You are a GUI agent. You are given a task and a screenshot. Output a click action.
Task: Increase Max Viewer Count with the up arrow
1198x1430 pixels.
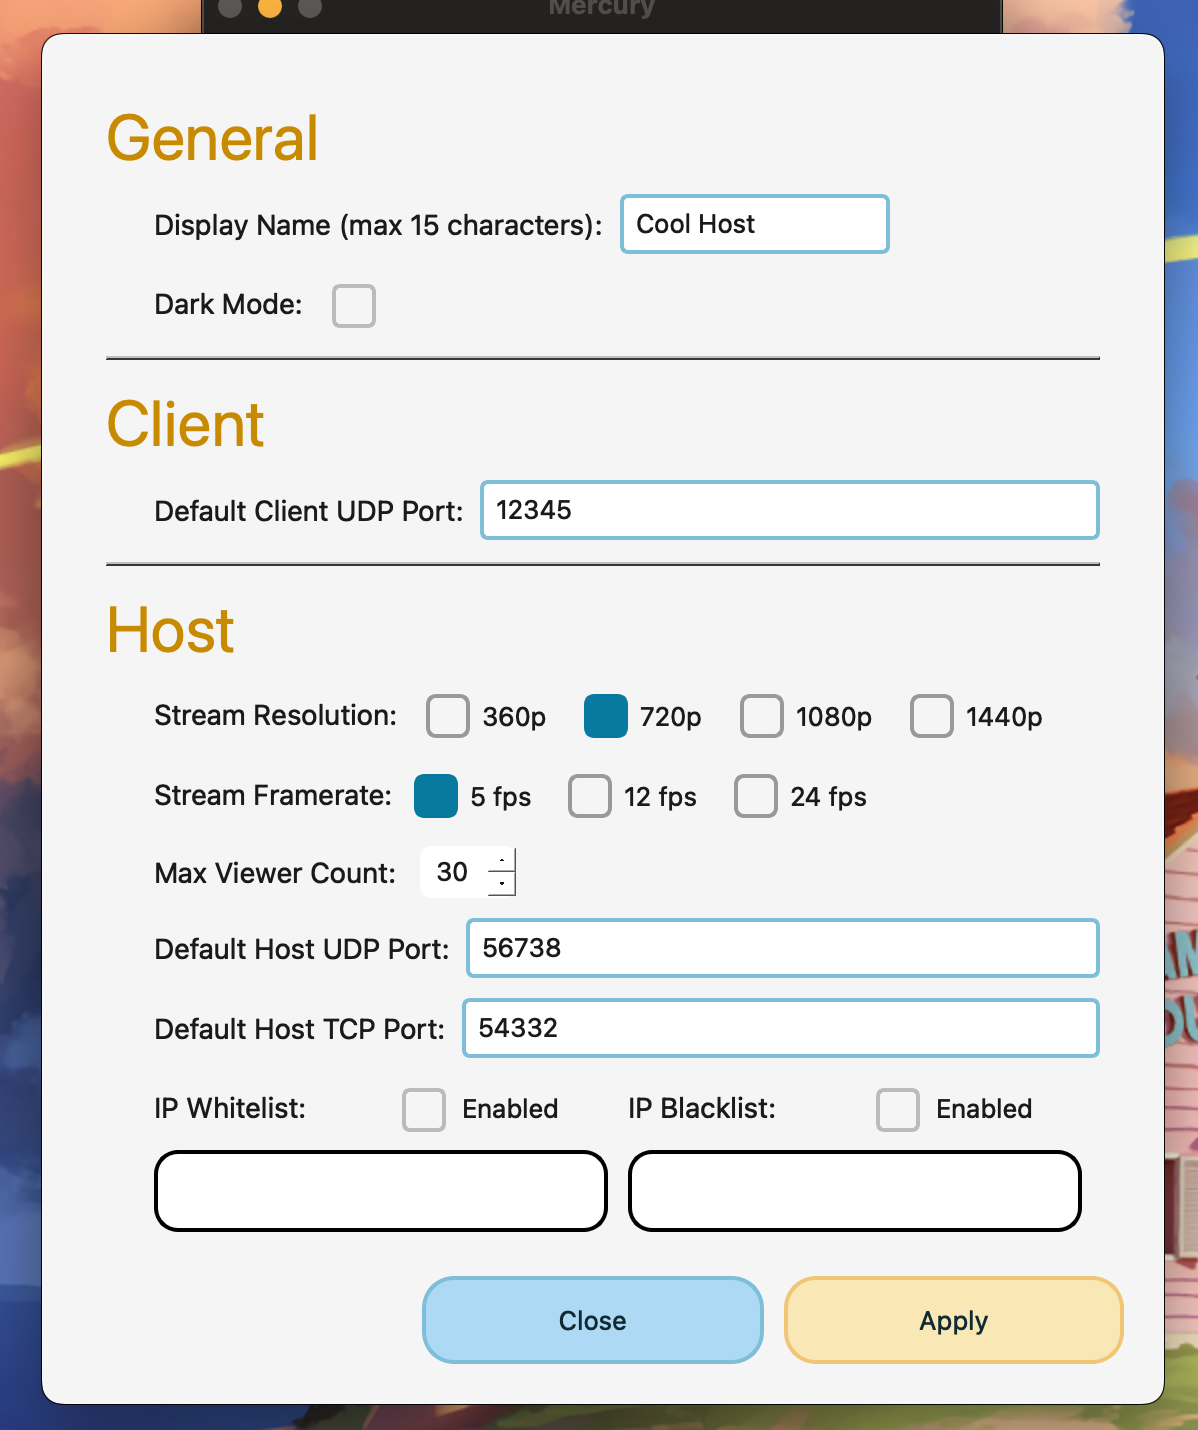tap(503, 862)
